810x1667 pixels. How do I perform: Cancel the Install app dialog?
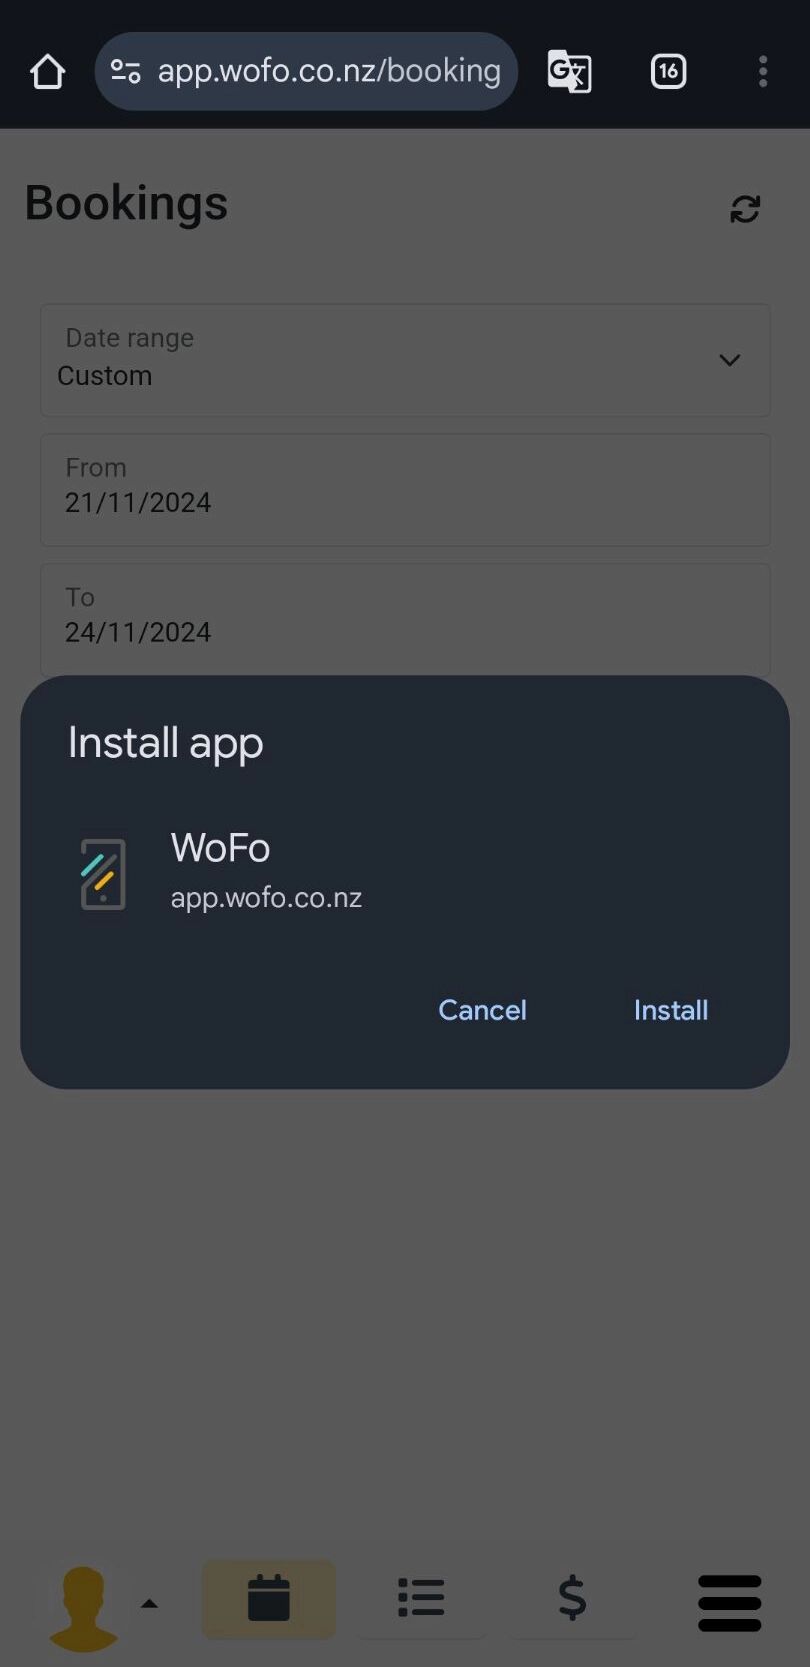[482, 1010]
